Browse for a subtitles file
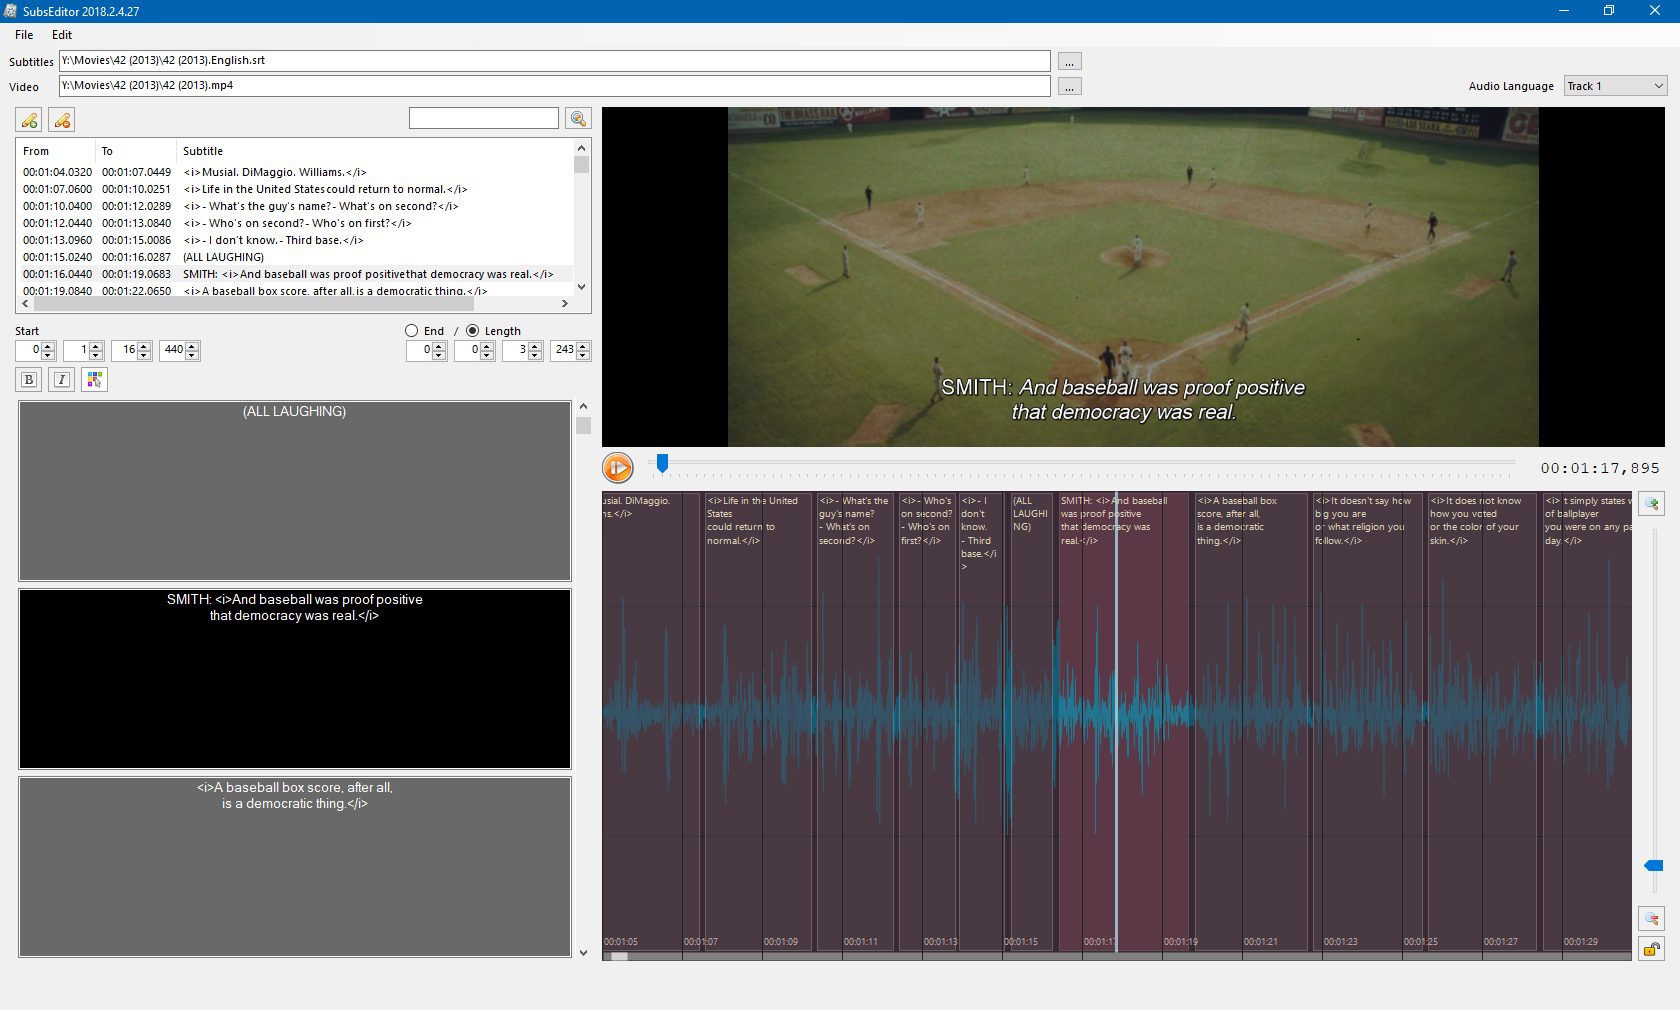 [1069, 61]
